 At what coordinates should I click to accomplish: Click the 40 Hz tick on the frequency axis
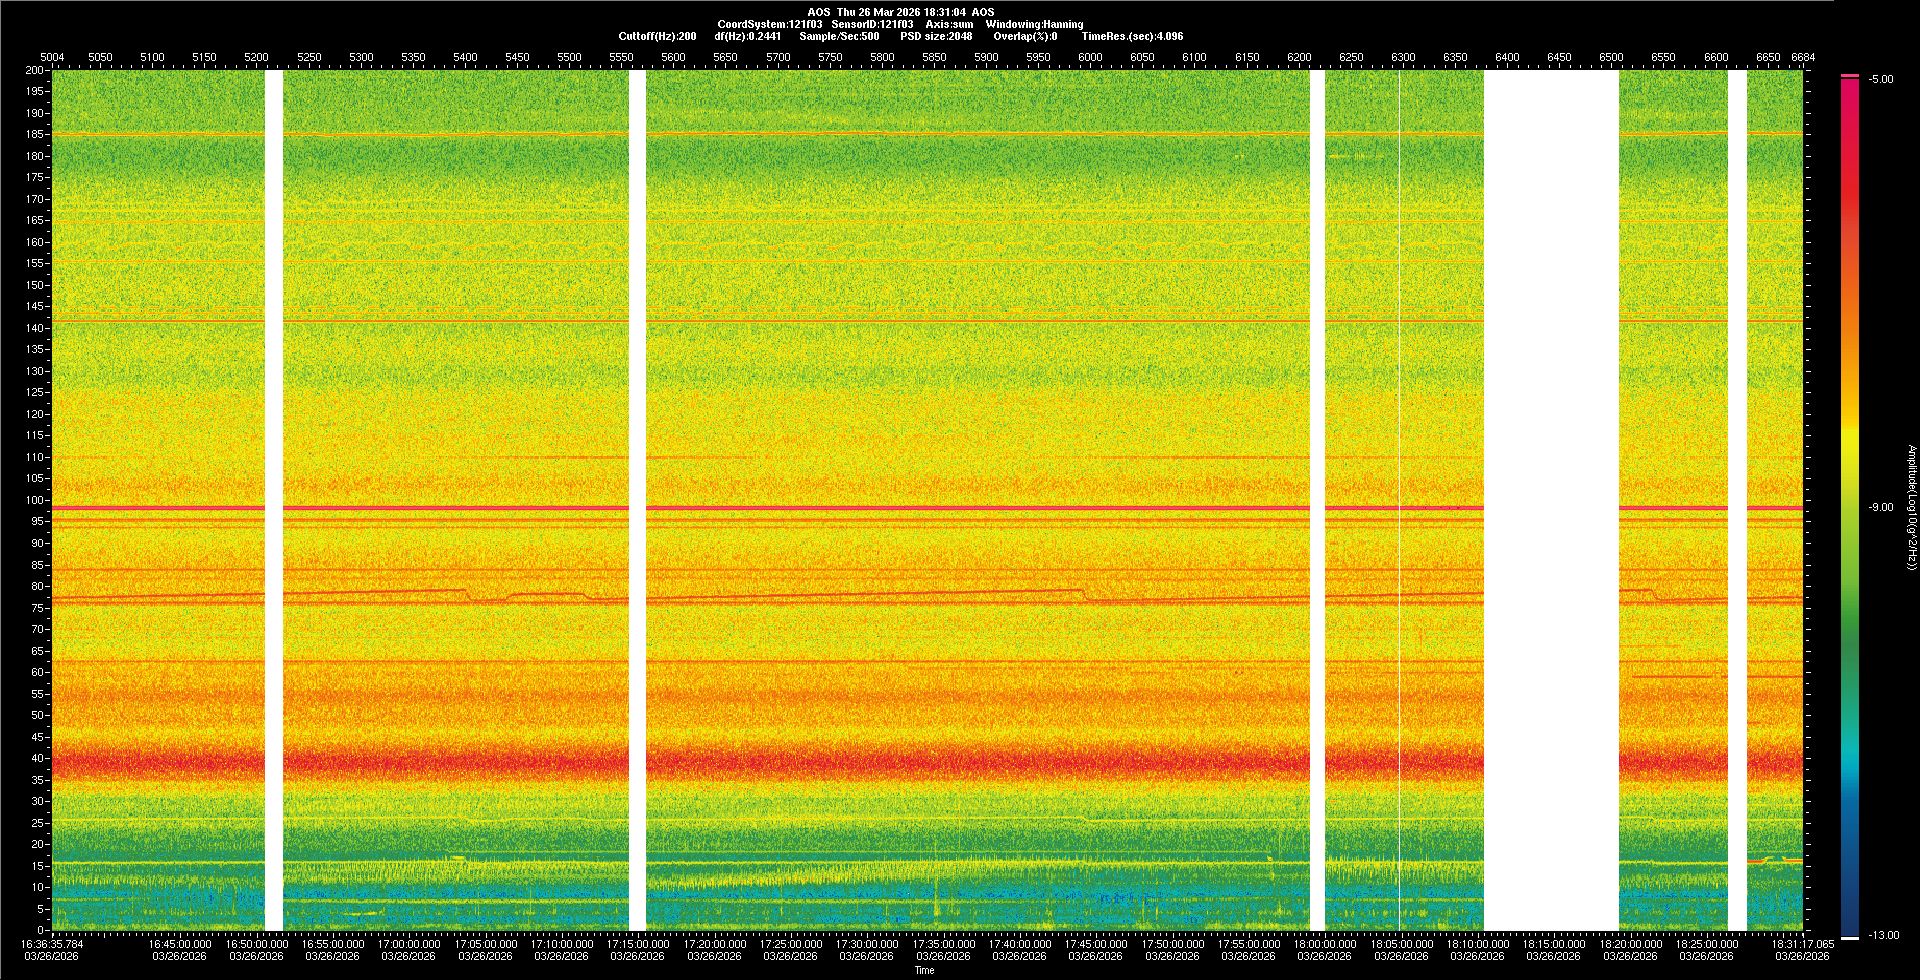click(x=37, y=758)
